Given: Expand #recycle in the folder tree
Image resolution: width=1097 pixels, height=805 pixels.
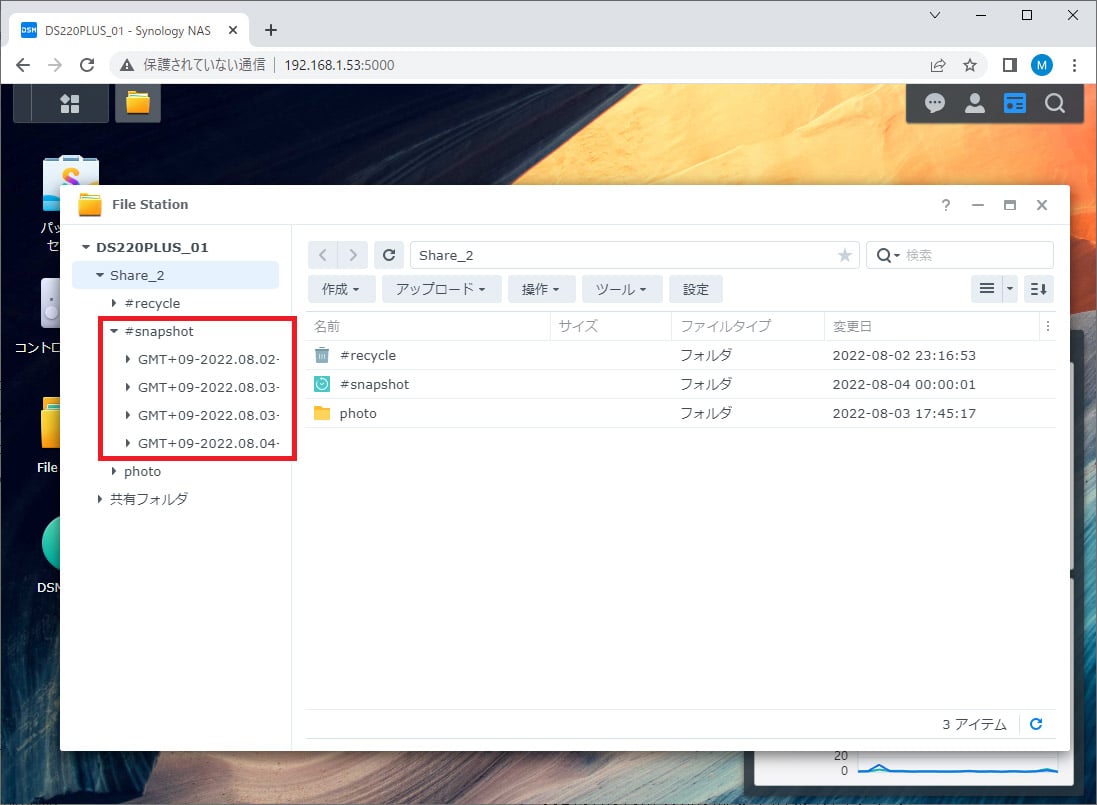Looking at the screenshot, I should pos(114,303).
